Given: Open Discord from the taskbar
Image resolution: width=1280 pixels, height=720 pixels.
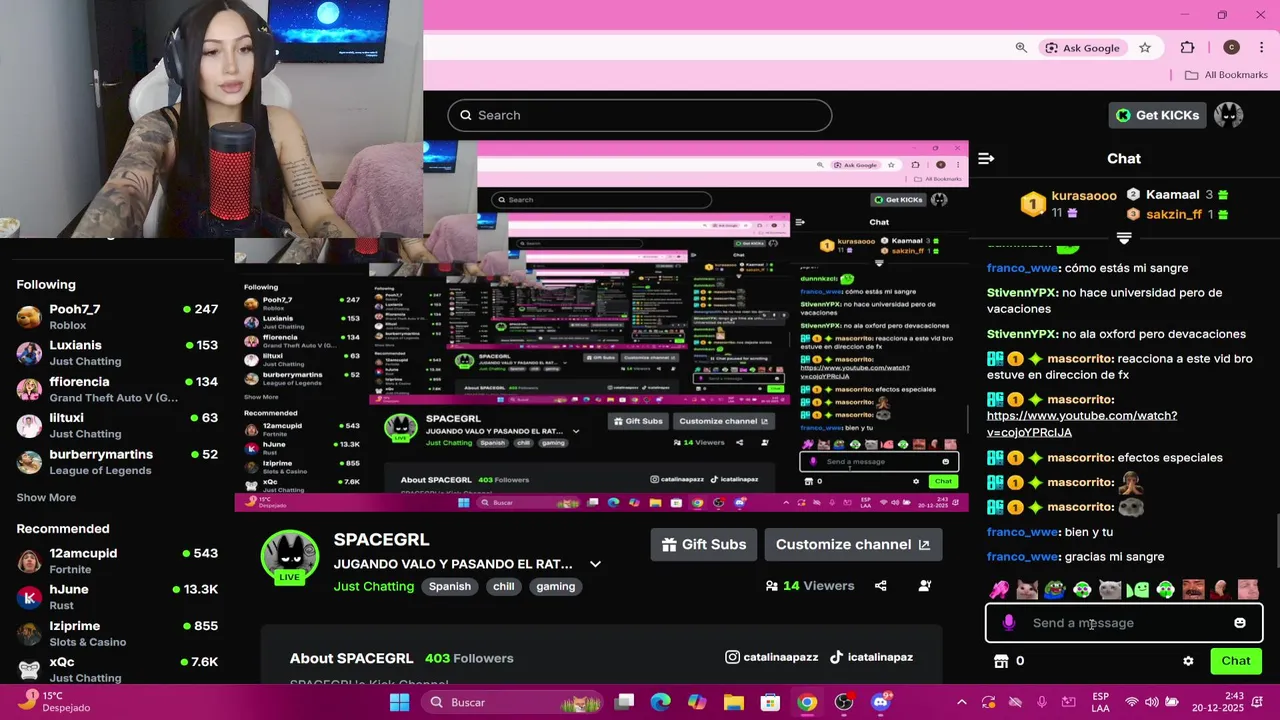Looking at the screenshot, I should (880, 702).
